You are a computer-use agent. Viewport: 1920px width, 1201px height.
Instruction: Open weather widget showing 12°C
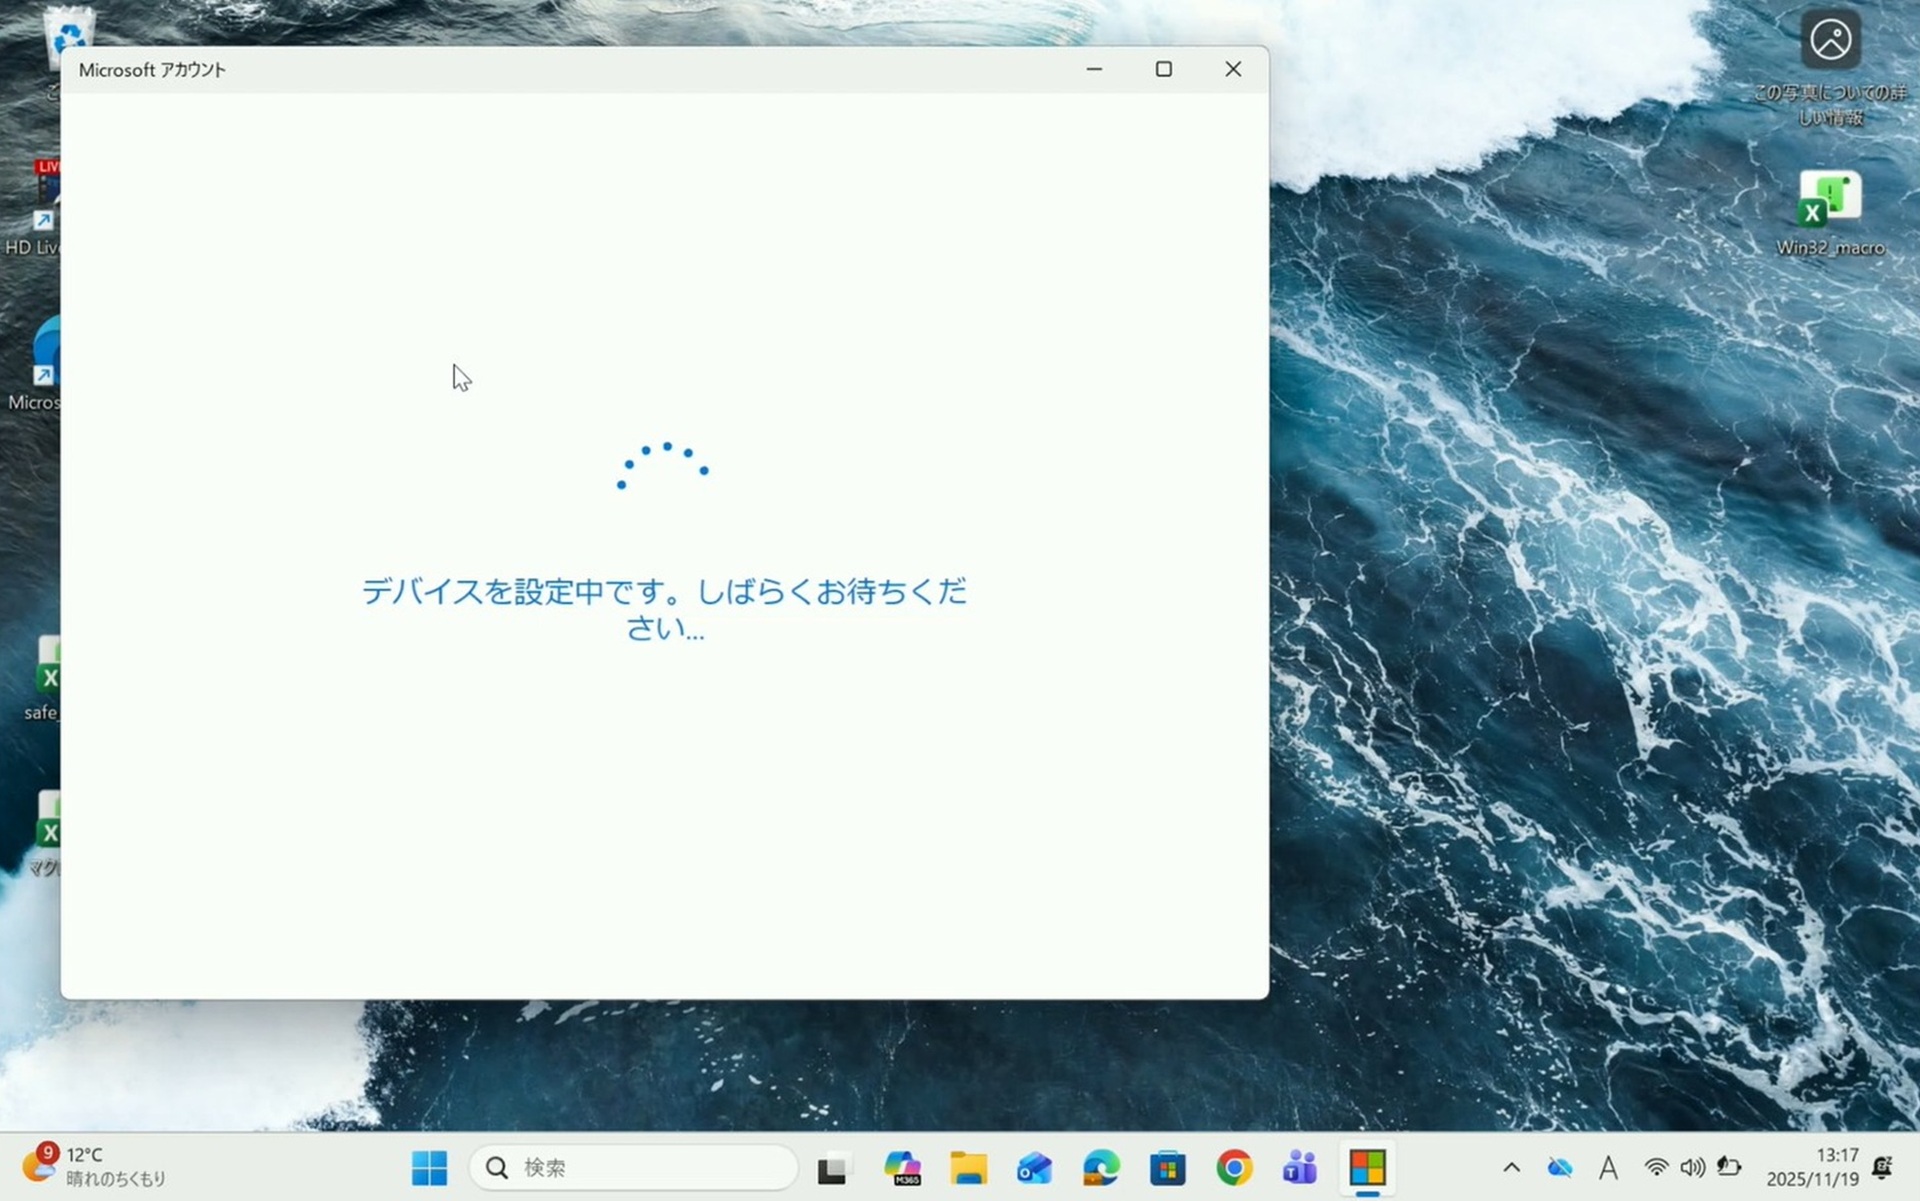tap(94, 1166)
